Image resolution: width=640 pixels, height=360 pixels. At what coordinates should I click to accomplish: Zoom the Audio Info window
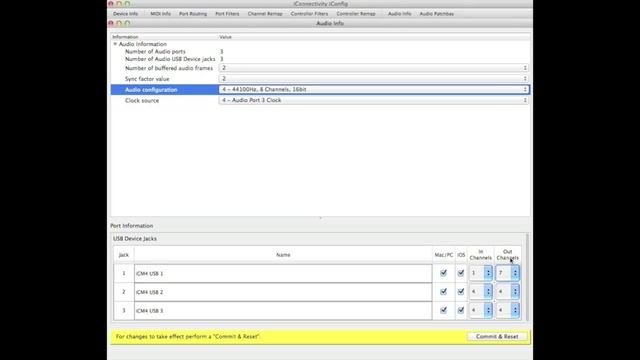(x=127, y=23)
